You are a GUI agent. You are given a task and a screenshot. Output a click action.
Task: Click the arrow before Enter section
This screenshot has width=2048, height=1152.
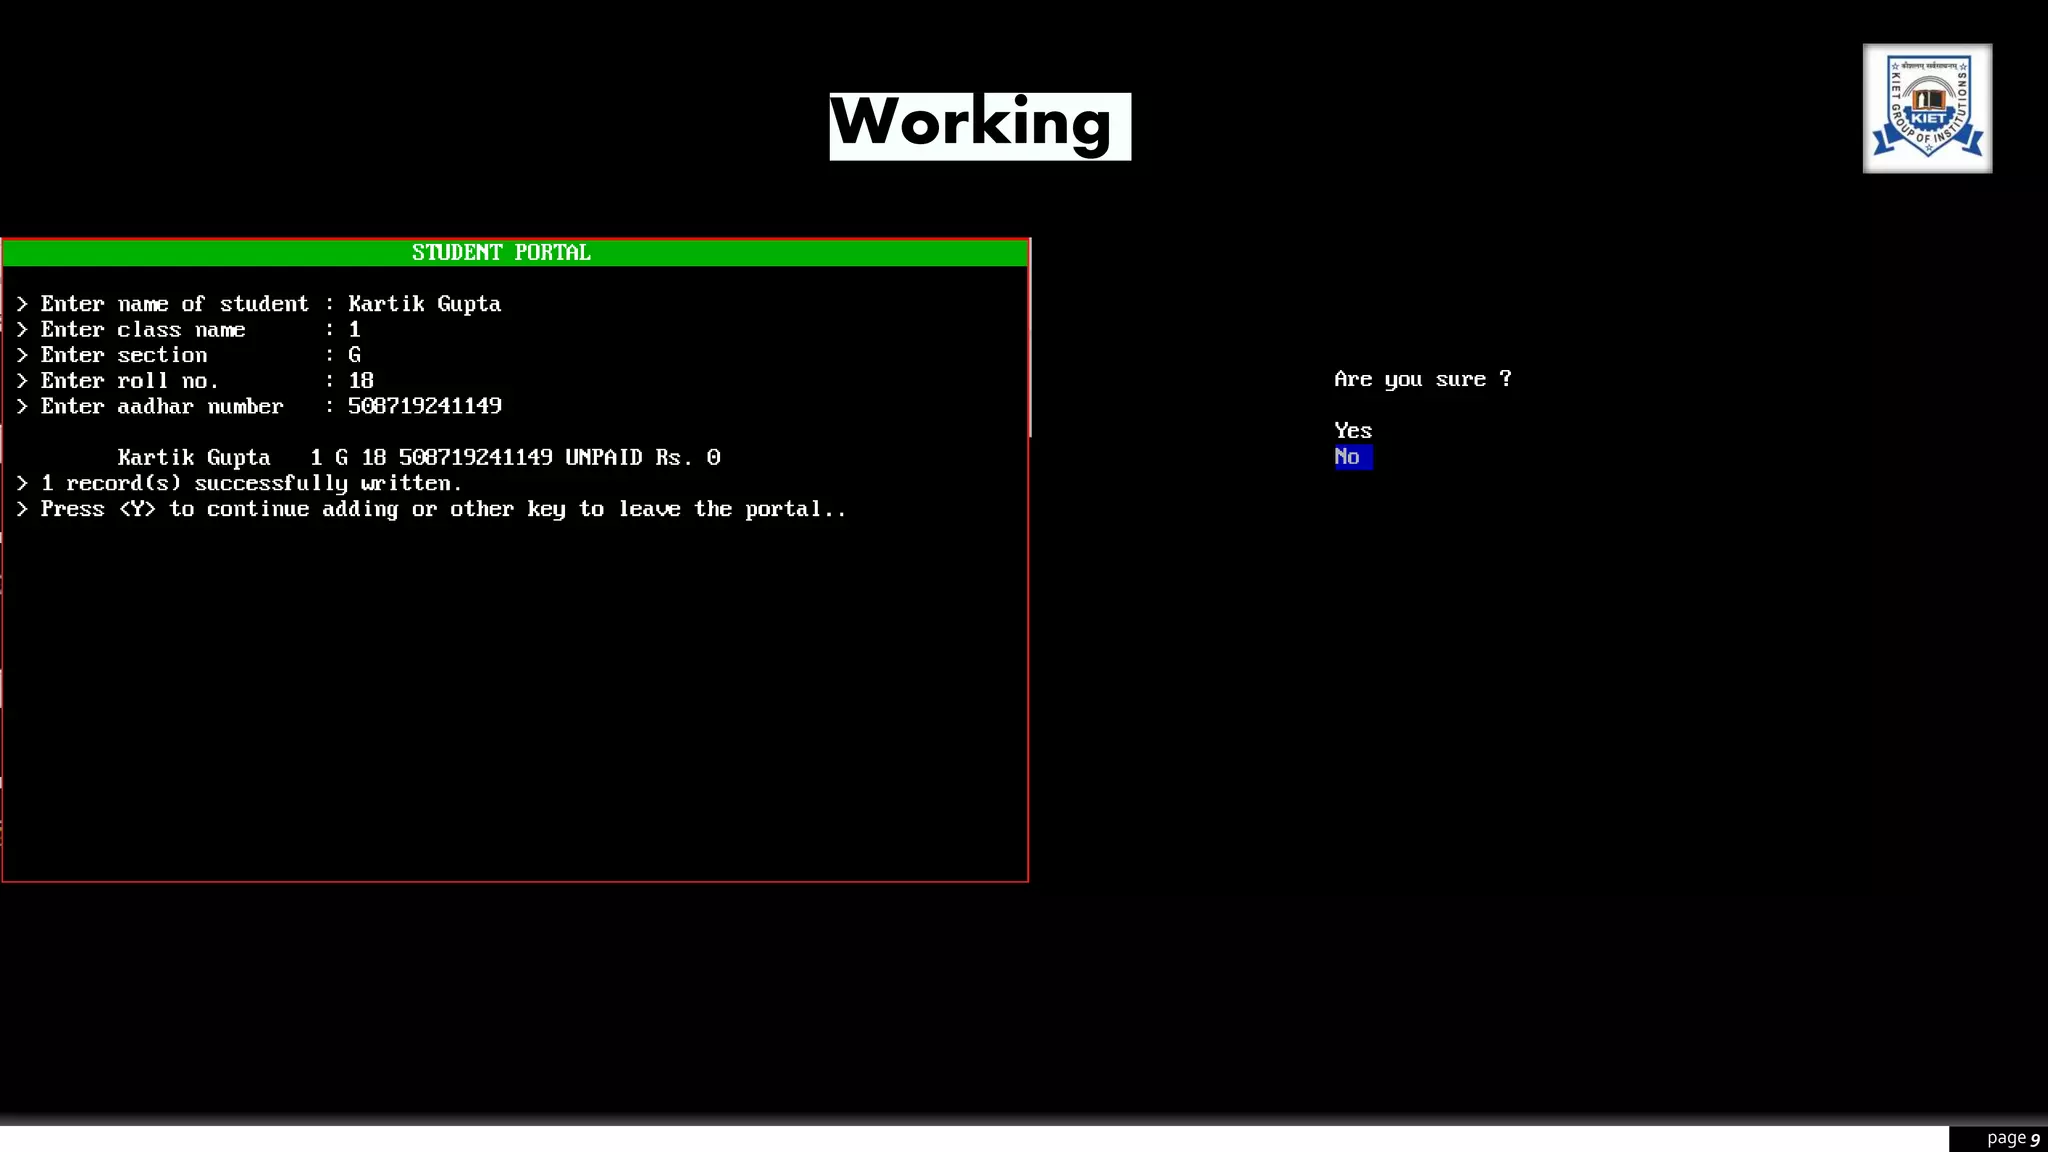point(22,355)
